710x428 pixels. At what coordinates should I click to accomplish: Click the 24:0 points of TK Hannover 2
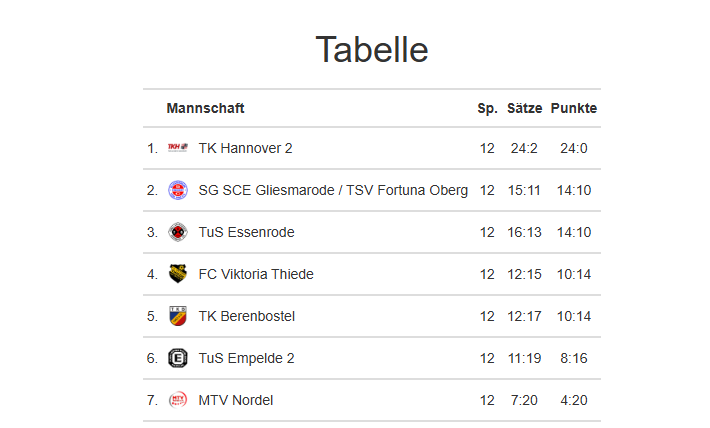(x=573, y=148)
